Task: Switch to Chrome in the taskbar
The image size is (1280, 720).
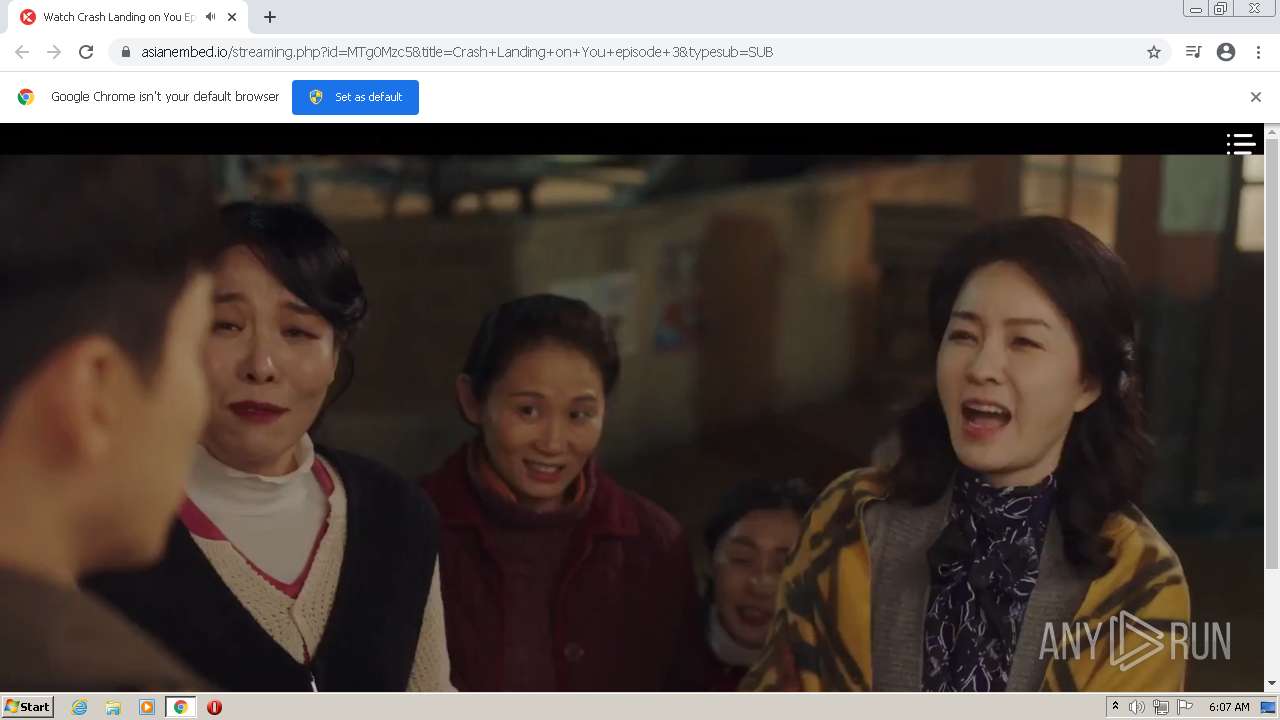Action: (180, 707)
